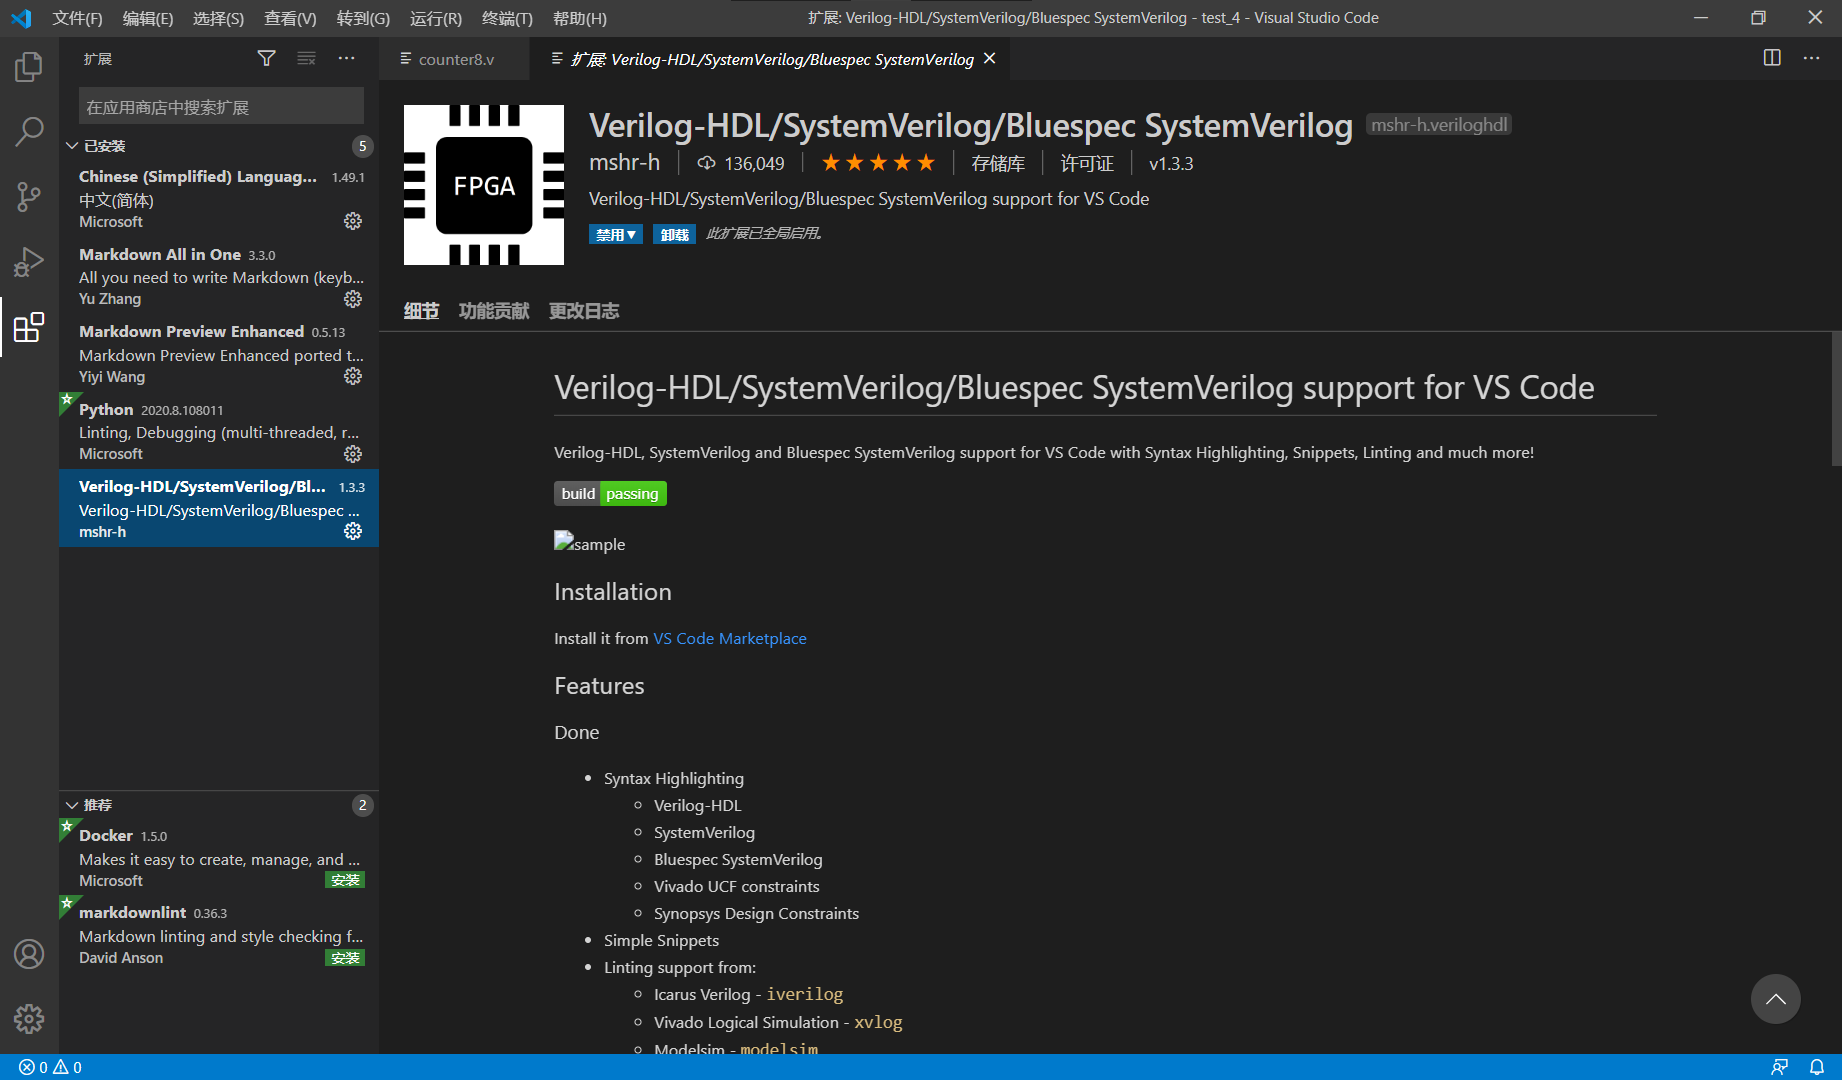Screen dimensions: 1842x1080
Task: Open the Search view in activity bar
Action: (29, 131)
